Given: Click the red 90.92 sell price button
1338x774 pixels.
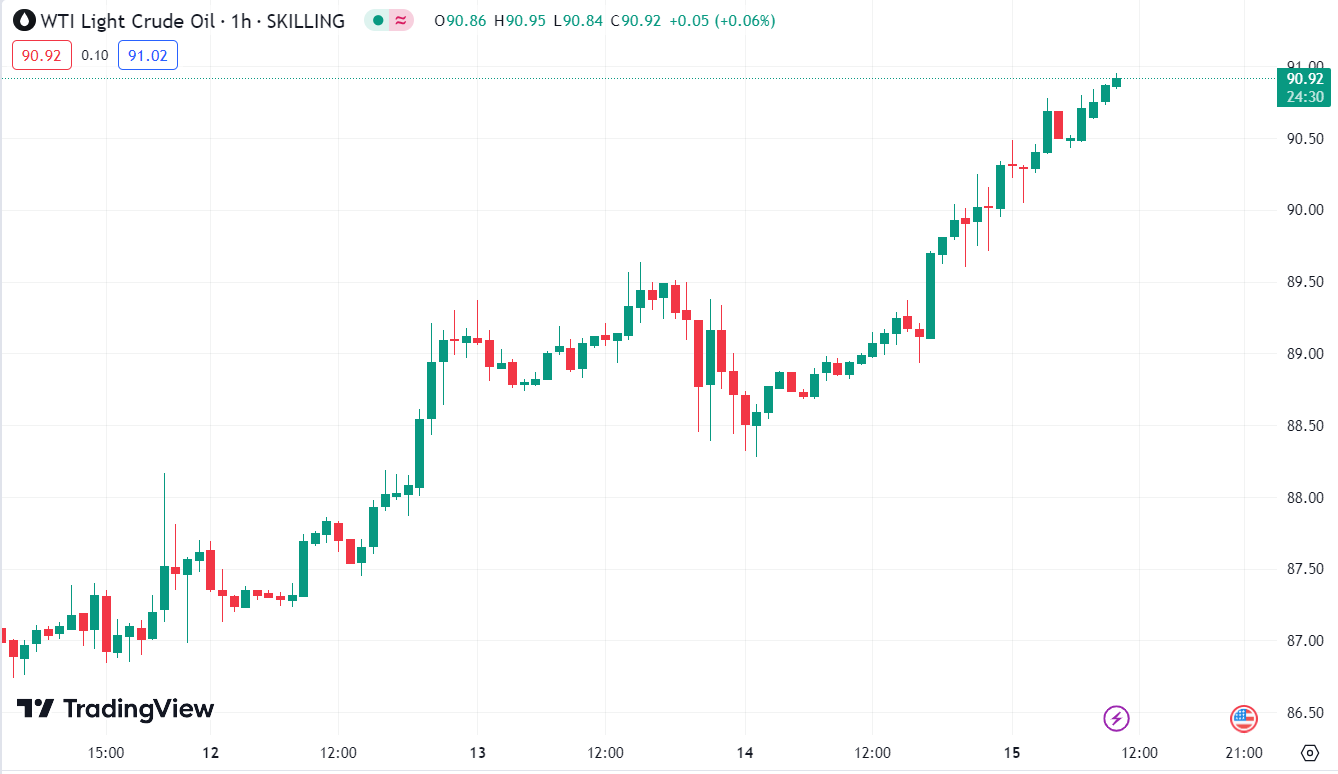Looking at the screenshot, I should [42, 55].
